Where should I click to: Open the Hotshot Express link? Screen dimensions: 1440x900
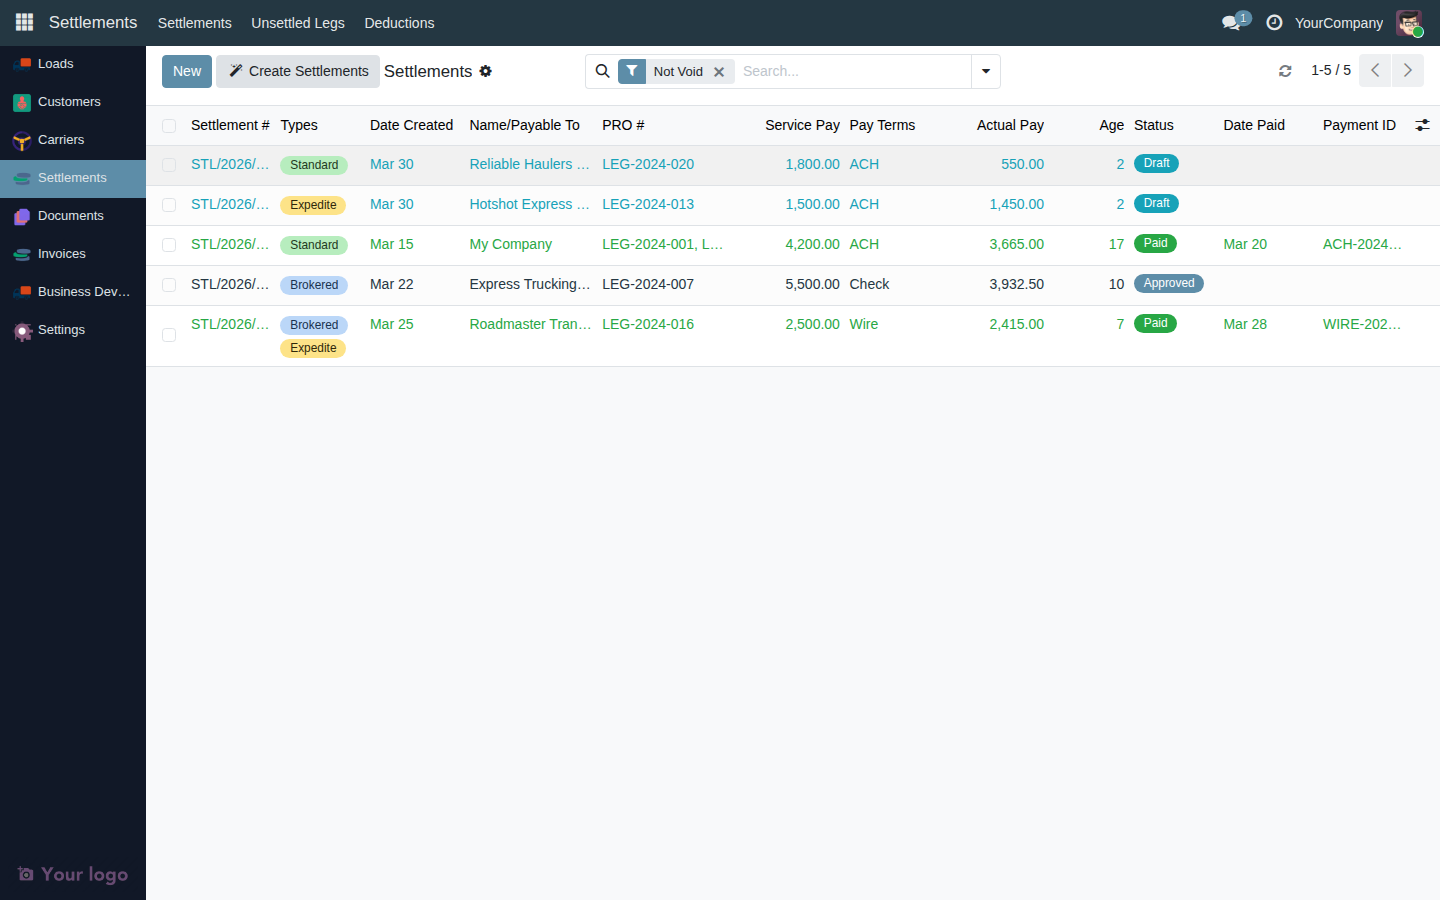(x=530, y=204)
